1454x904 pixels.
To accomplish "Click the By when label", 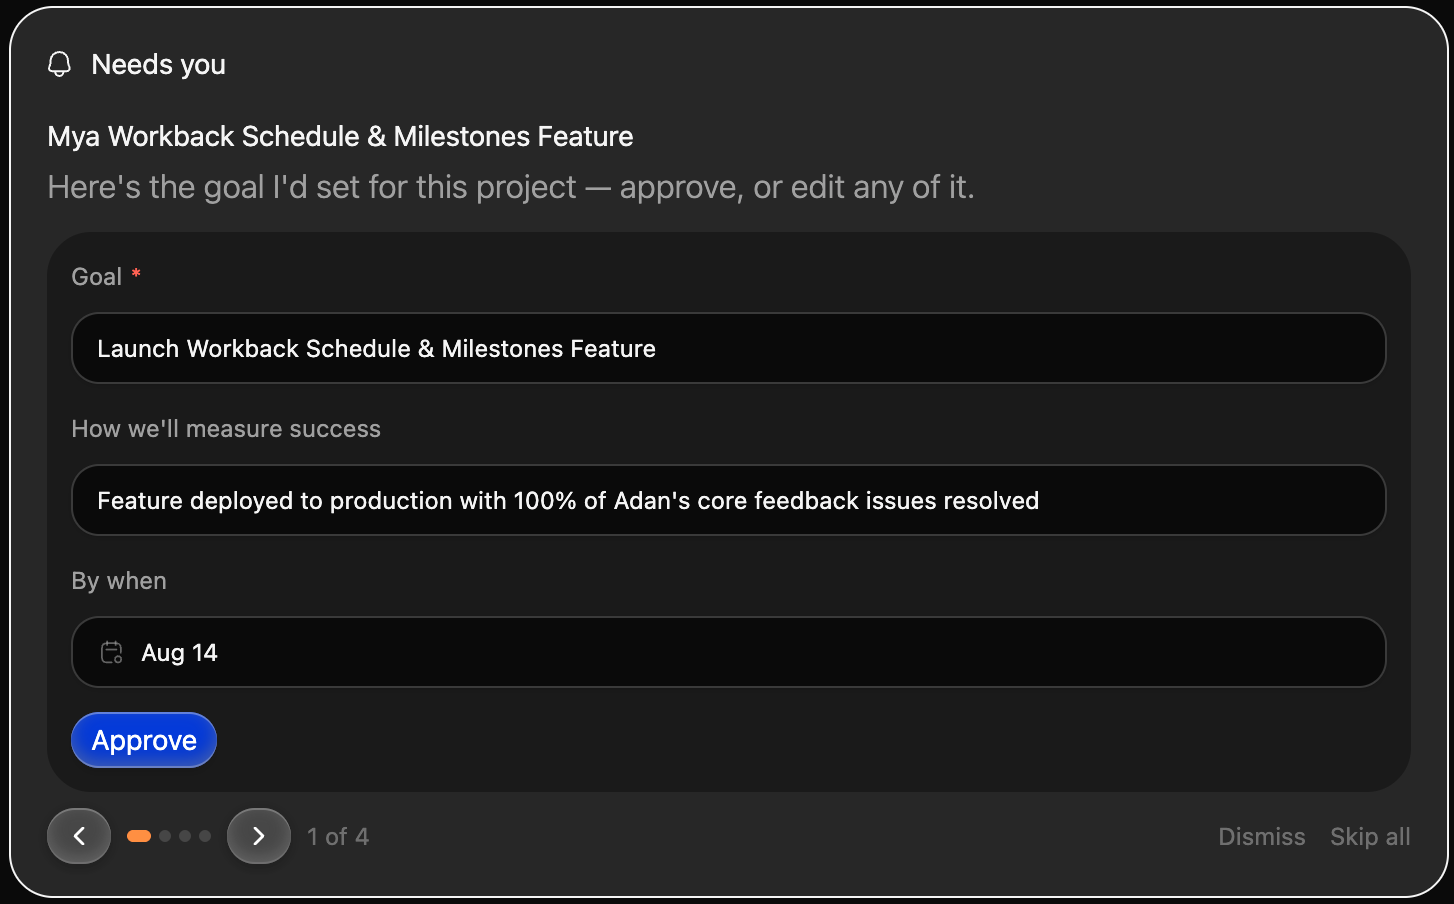I will (119, 581).
